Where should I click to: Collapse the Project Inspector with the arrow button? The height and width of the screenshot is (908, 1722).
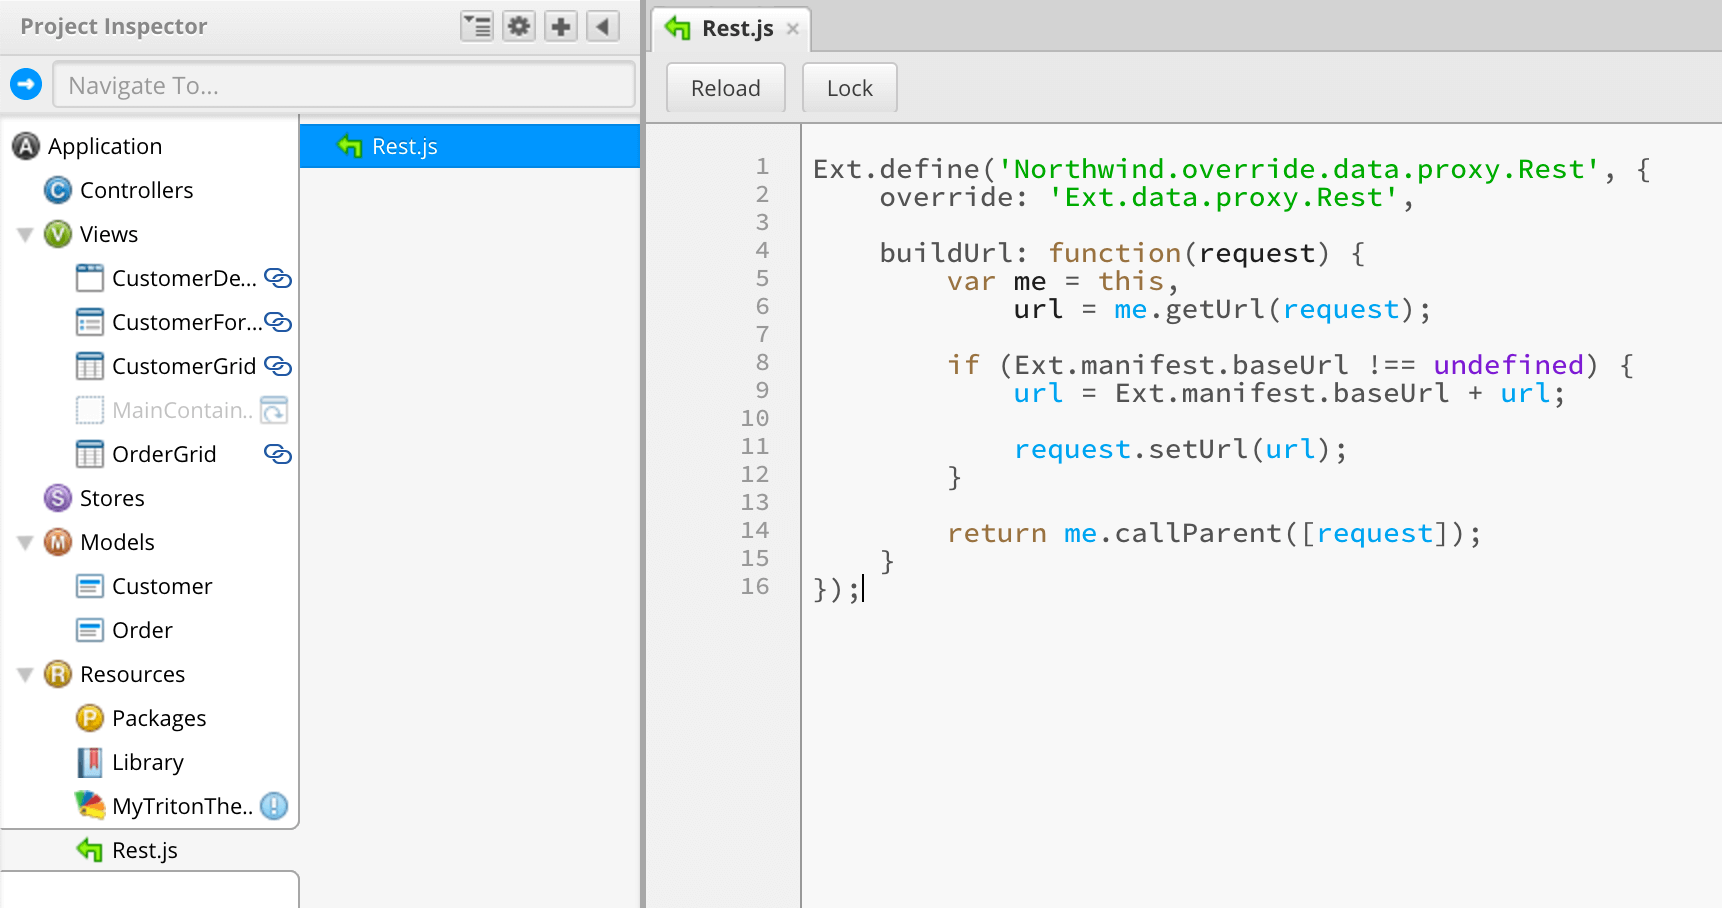pos(603,27)
